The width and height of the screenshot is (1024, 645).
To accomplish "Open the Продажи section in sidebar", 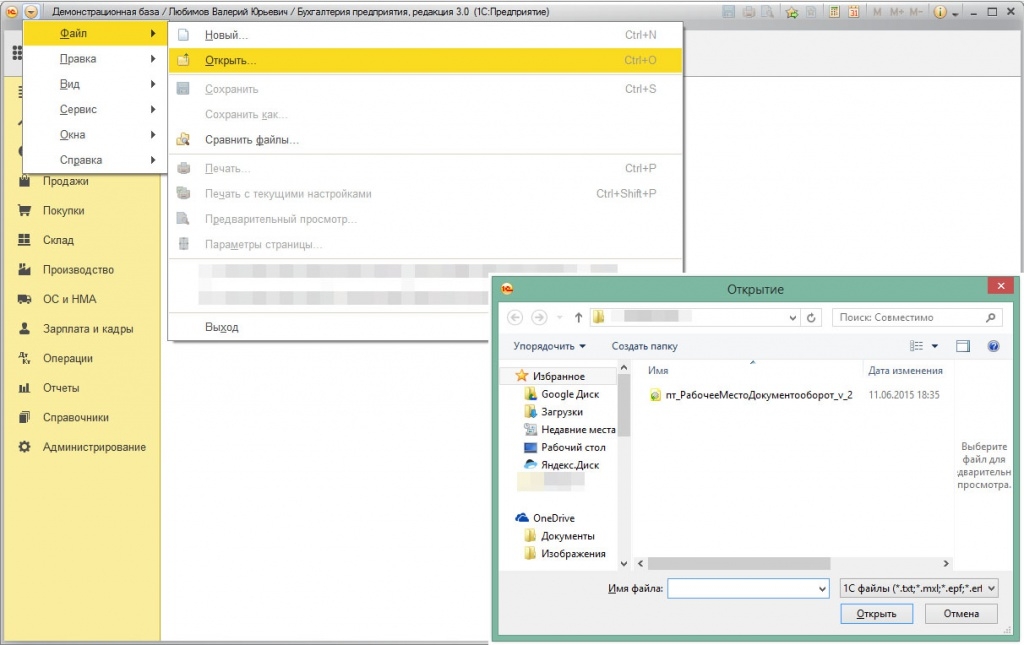I will click(65, 181).
